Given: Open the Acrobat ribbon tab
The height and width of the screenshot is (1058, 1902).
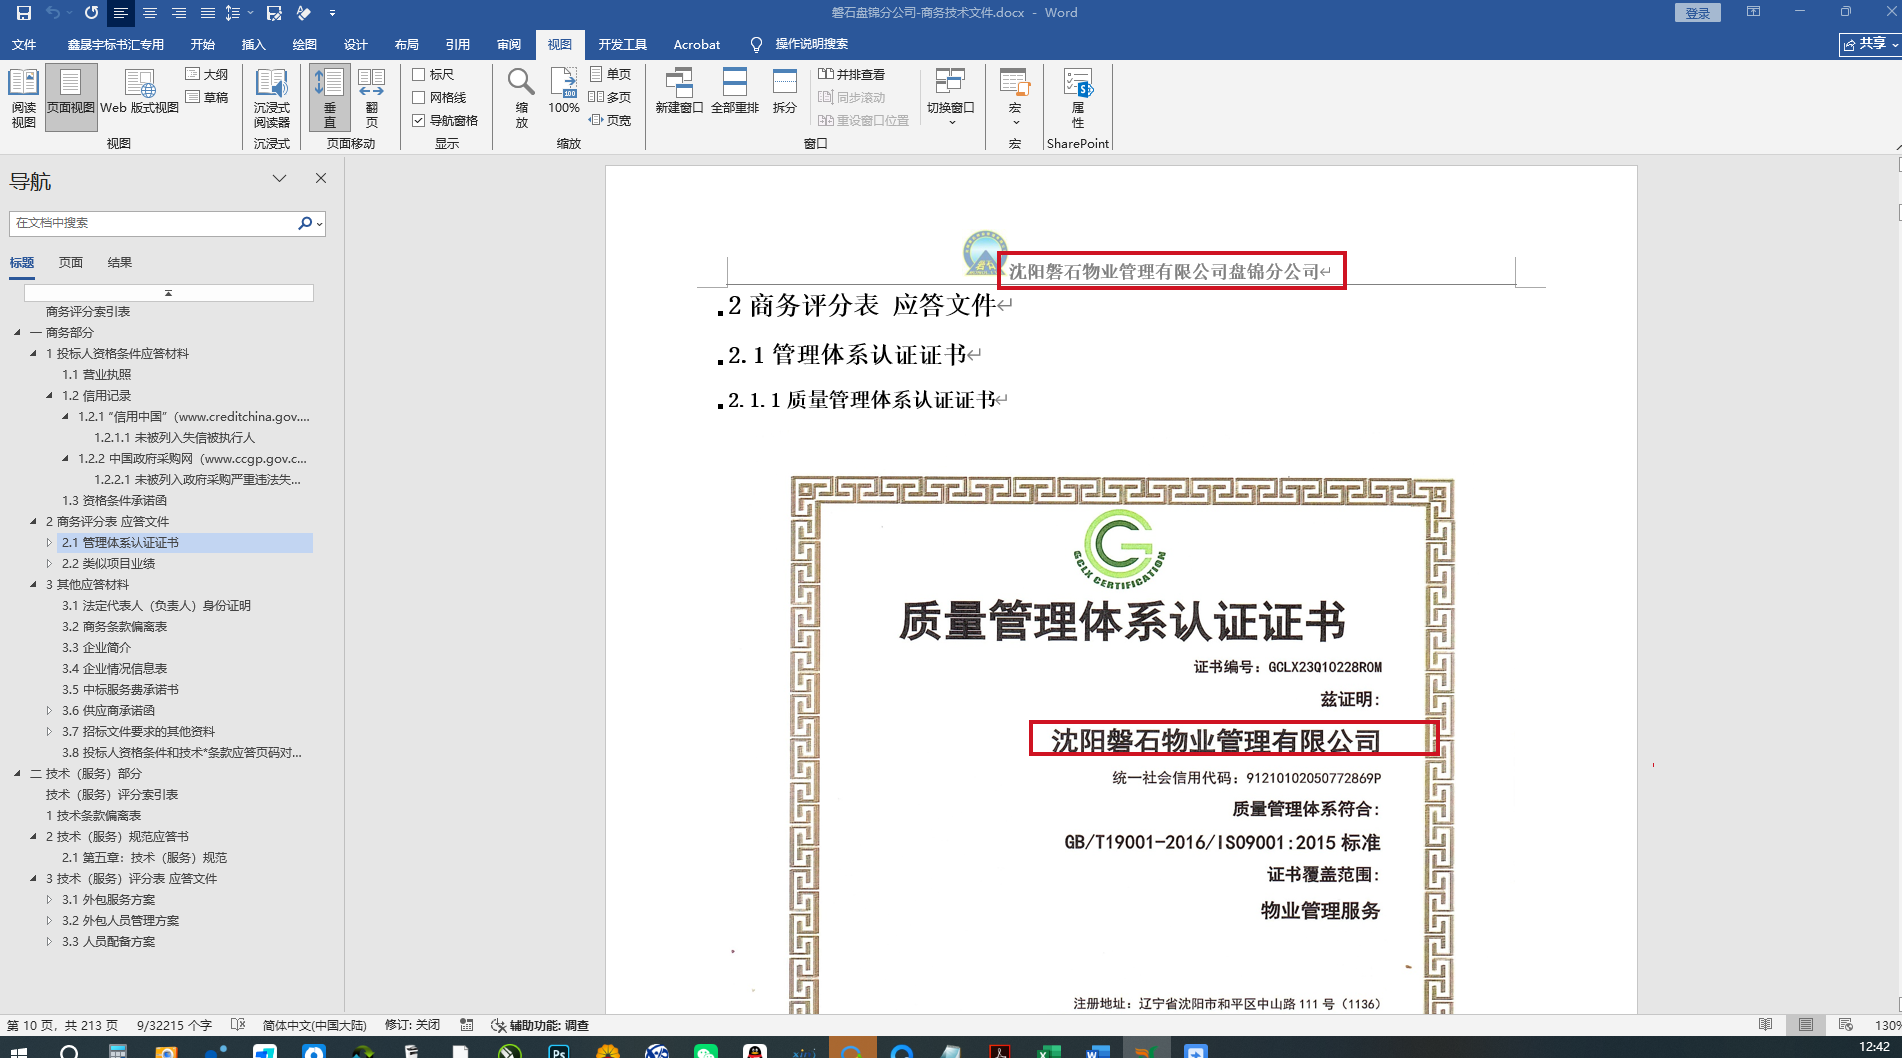Looking at the screenshot, I should (x=697, y=44).
